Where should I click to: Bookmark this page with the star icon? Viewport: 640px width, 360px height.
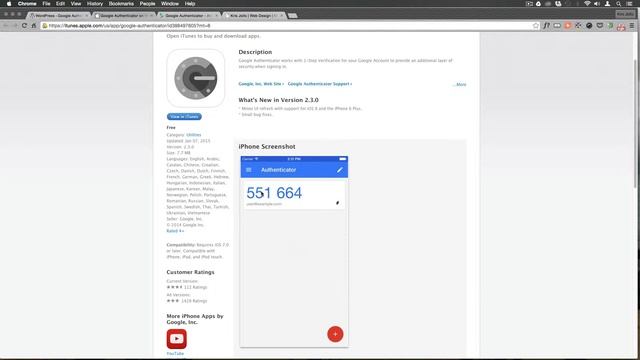point(536,26)
